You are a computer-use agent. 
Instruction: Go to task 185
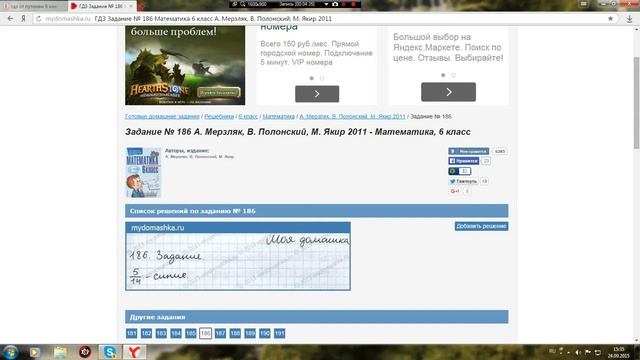pos(191,333)
